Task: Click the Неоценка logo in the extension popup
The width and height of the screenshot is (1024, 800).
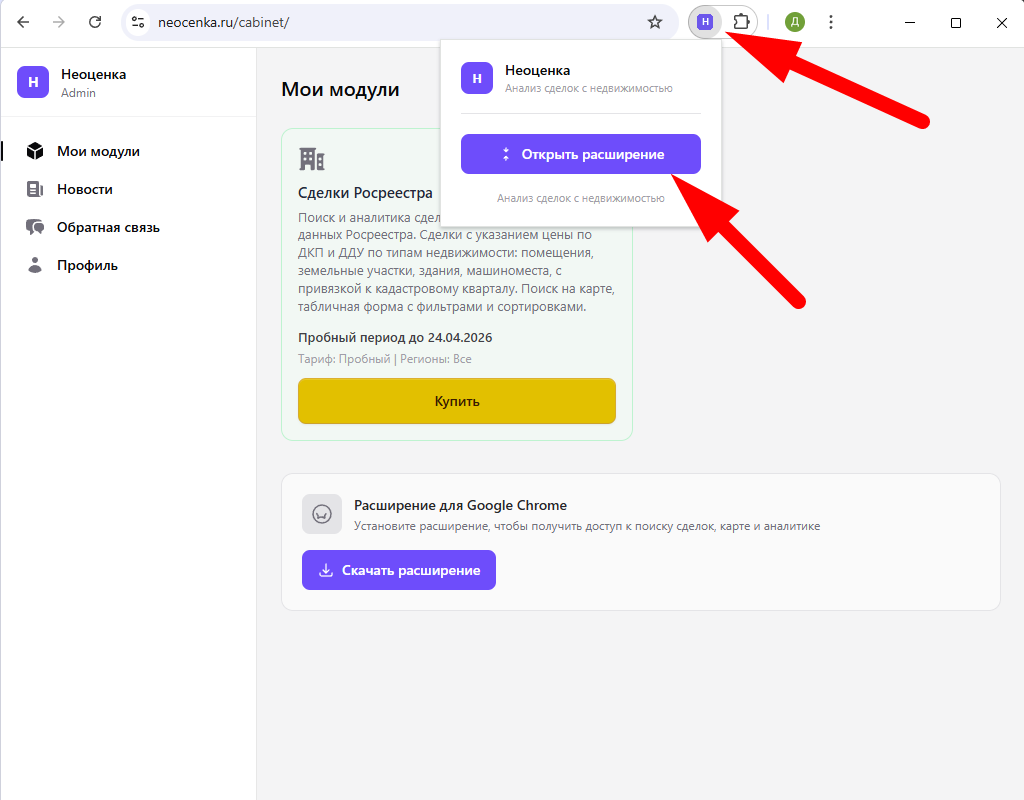Action: [x=477, y=78]
